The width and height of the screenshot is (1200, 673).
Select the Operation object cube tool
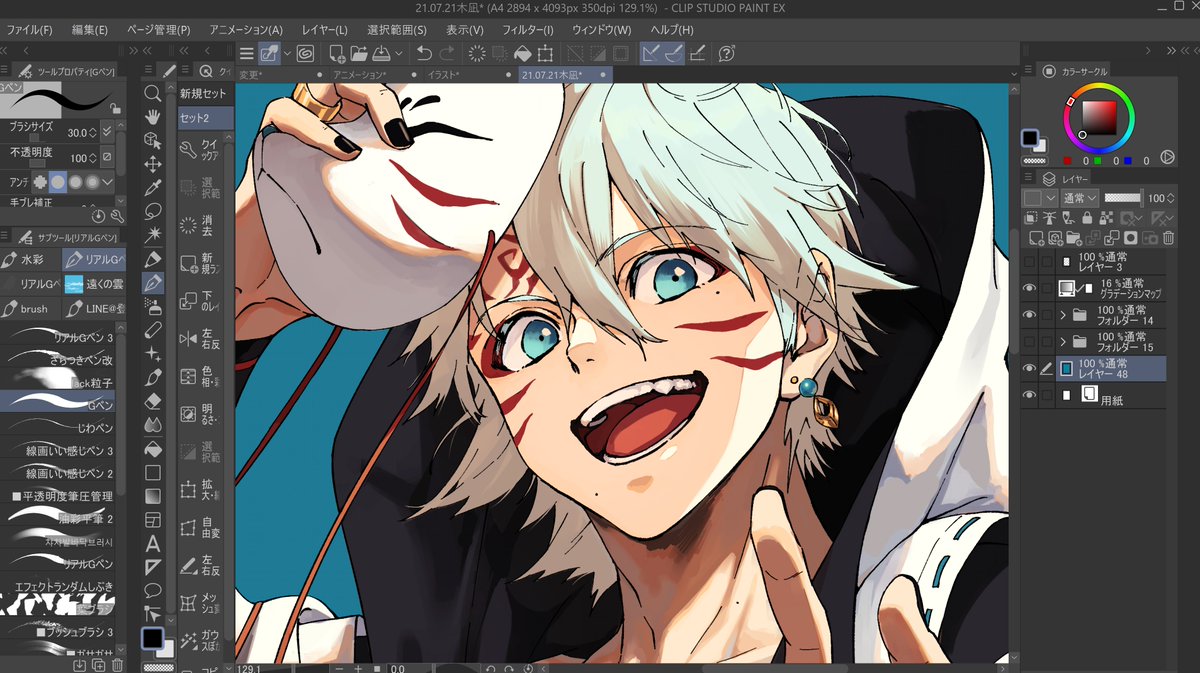click(x=153, y=140)
